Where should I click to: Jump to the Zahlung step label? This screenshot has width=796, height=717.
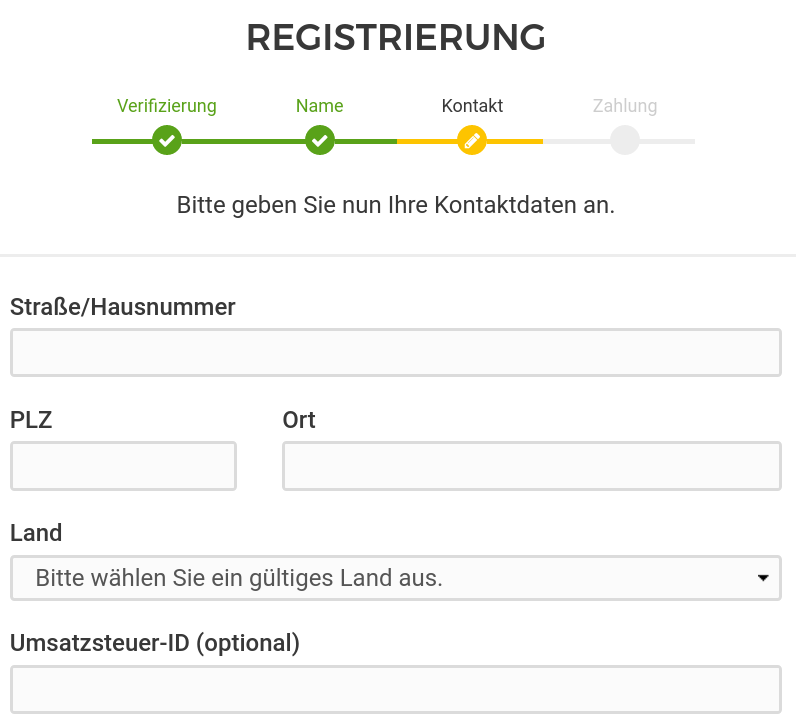click(x=625, y=106)
